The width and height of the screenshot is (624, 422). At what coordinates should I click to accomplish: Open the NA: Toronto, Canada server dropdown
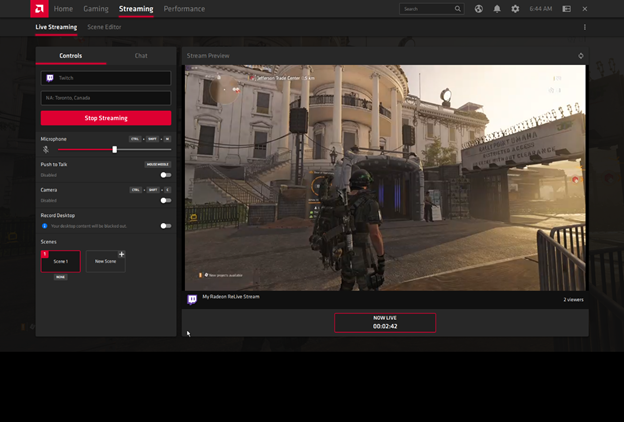(x=106, y=98)
